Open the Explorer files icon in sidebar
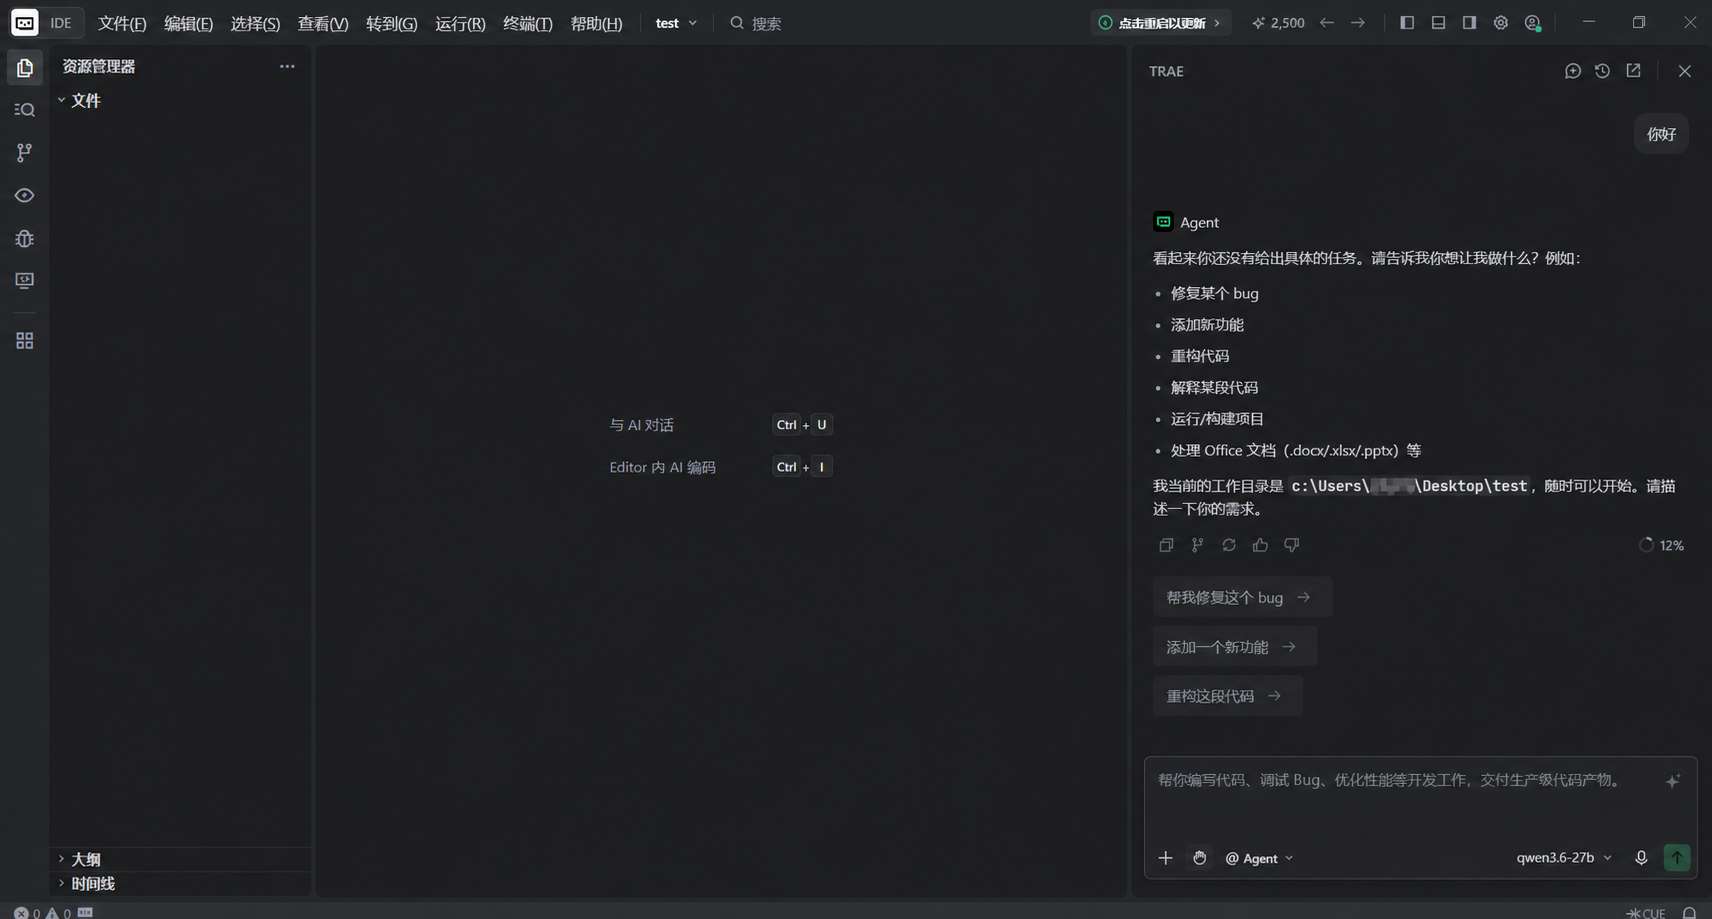 (x=25, y=68)
